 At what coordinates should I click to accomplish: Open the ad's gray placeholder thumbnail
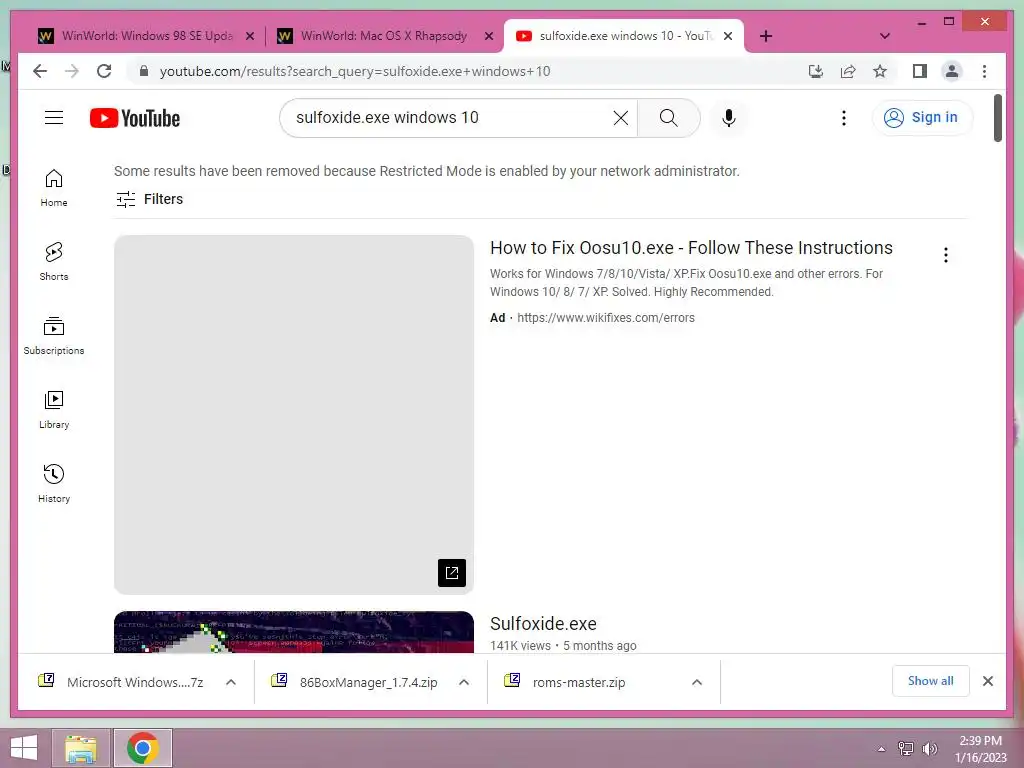294,415
